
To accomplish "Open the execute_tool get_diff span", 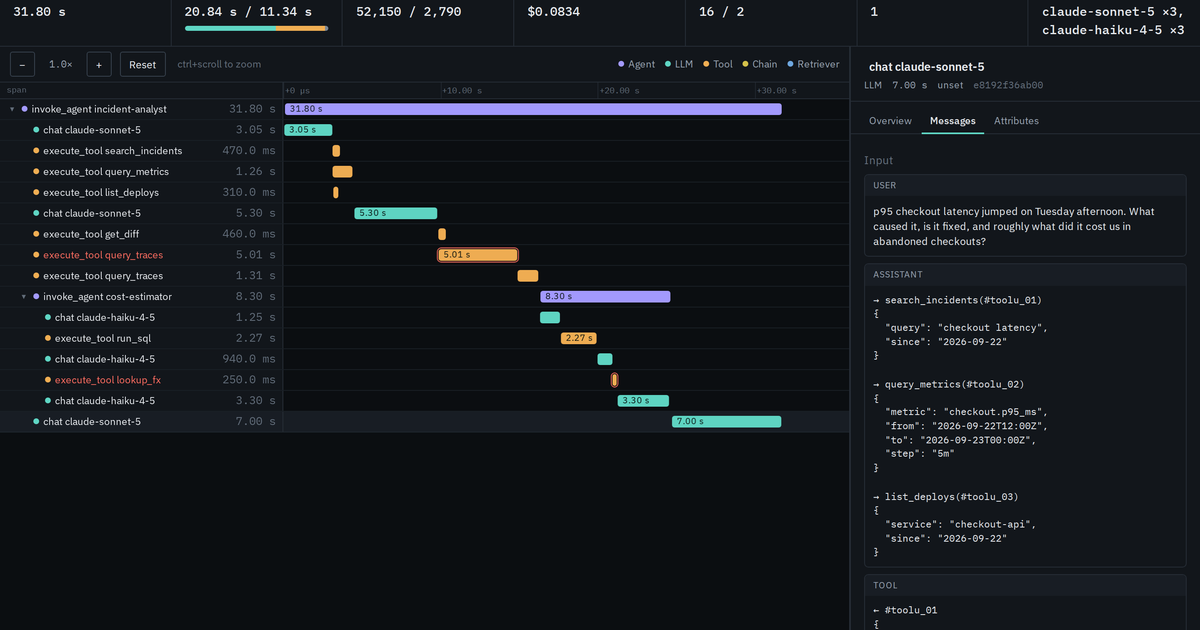I will 141,234.
